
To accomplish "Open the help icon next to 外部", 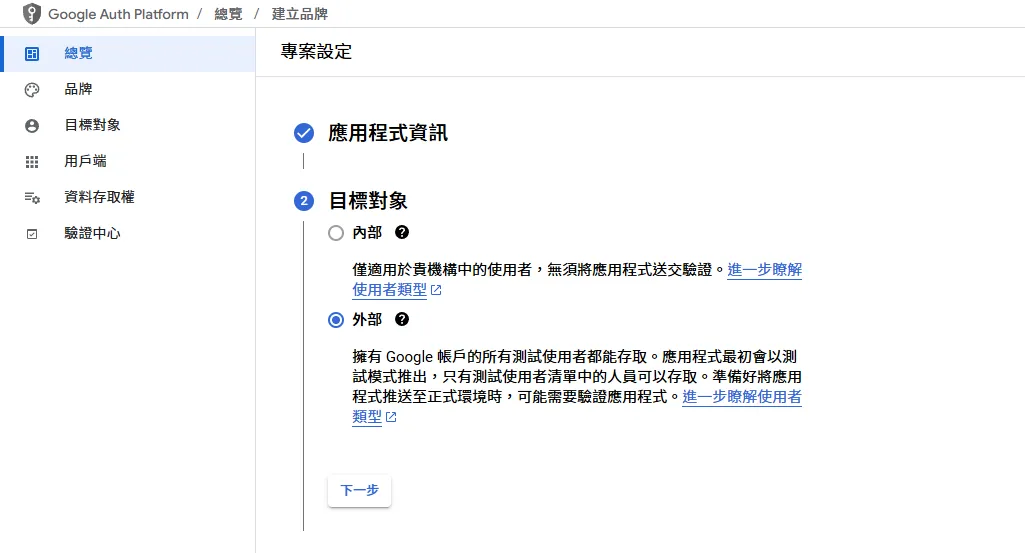I will click(402, 319).
